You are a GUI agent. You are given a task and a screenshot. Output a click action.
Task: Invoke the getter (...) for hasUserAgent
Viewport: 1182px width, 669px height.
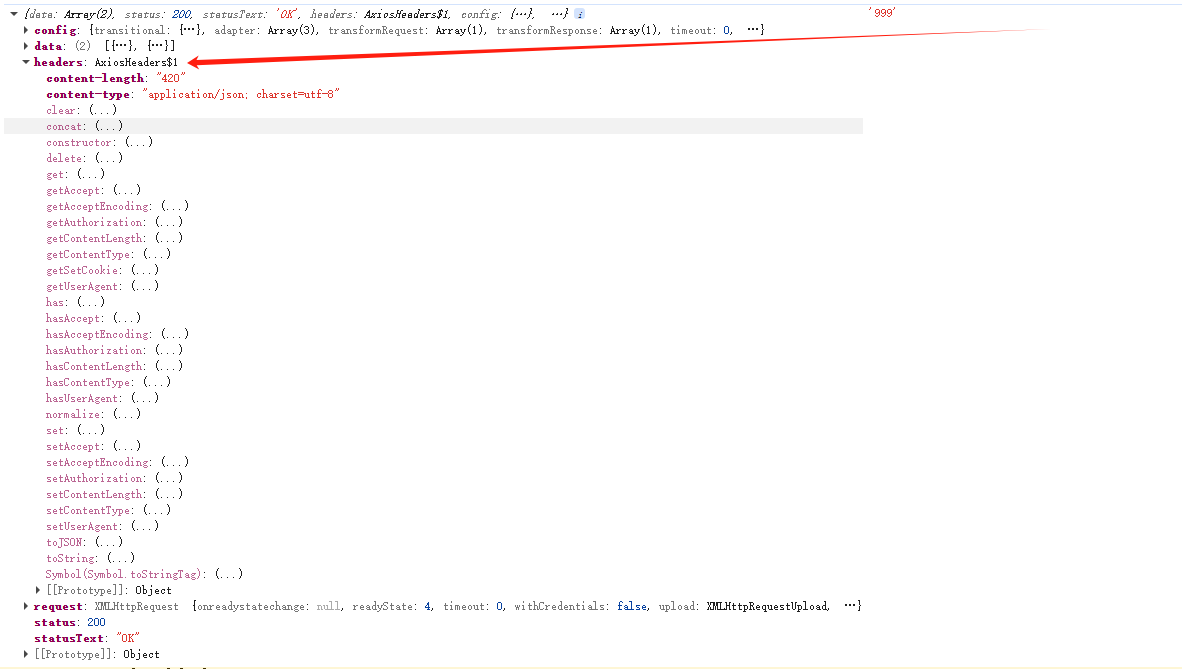point(144,398)
